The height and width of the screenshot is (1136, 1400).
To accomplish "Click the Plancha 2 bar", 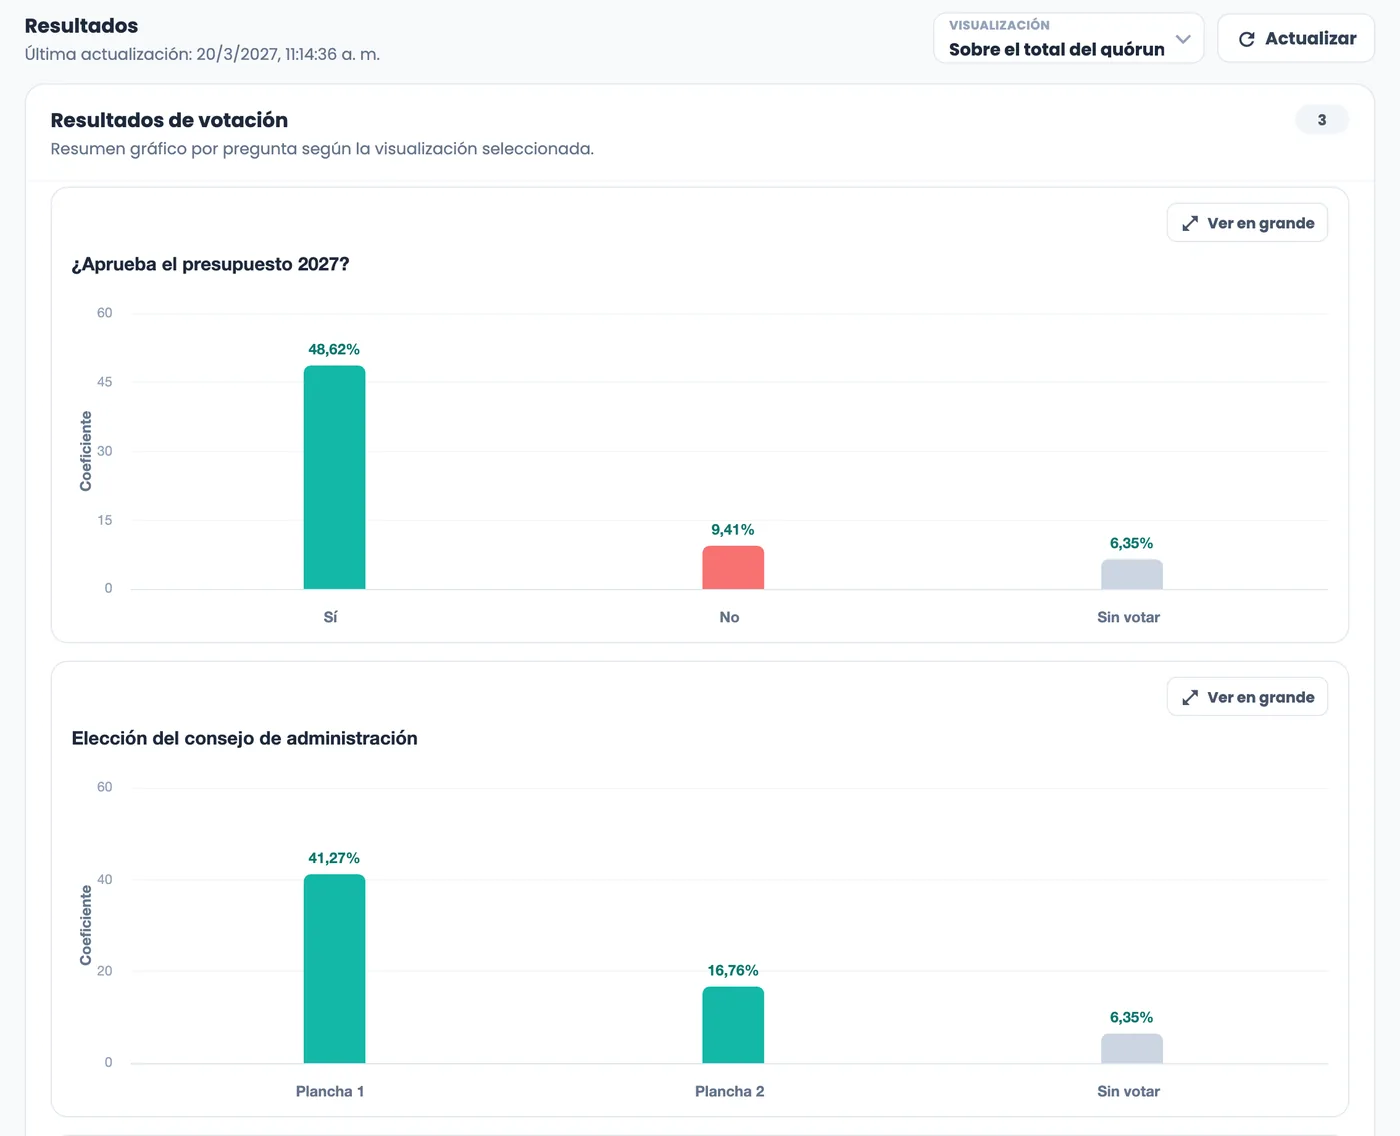I will point(733,1025).
